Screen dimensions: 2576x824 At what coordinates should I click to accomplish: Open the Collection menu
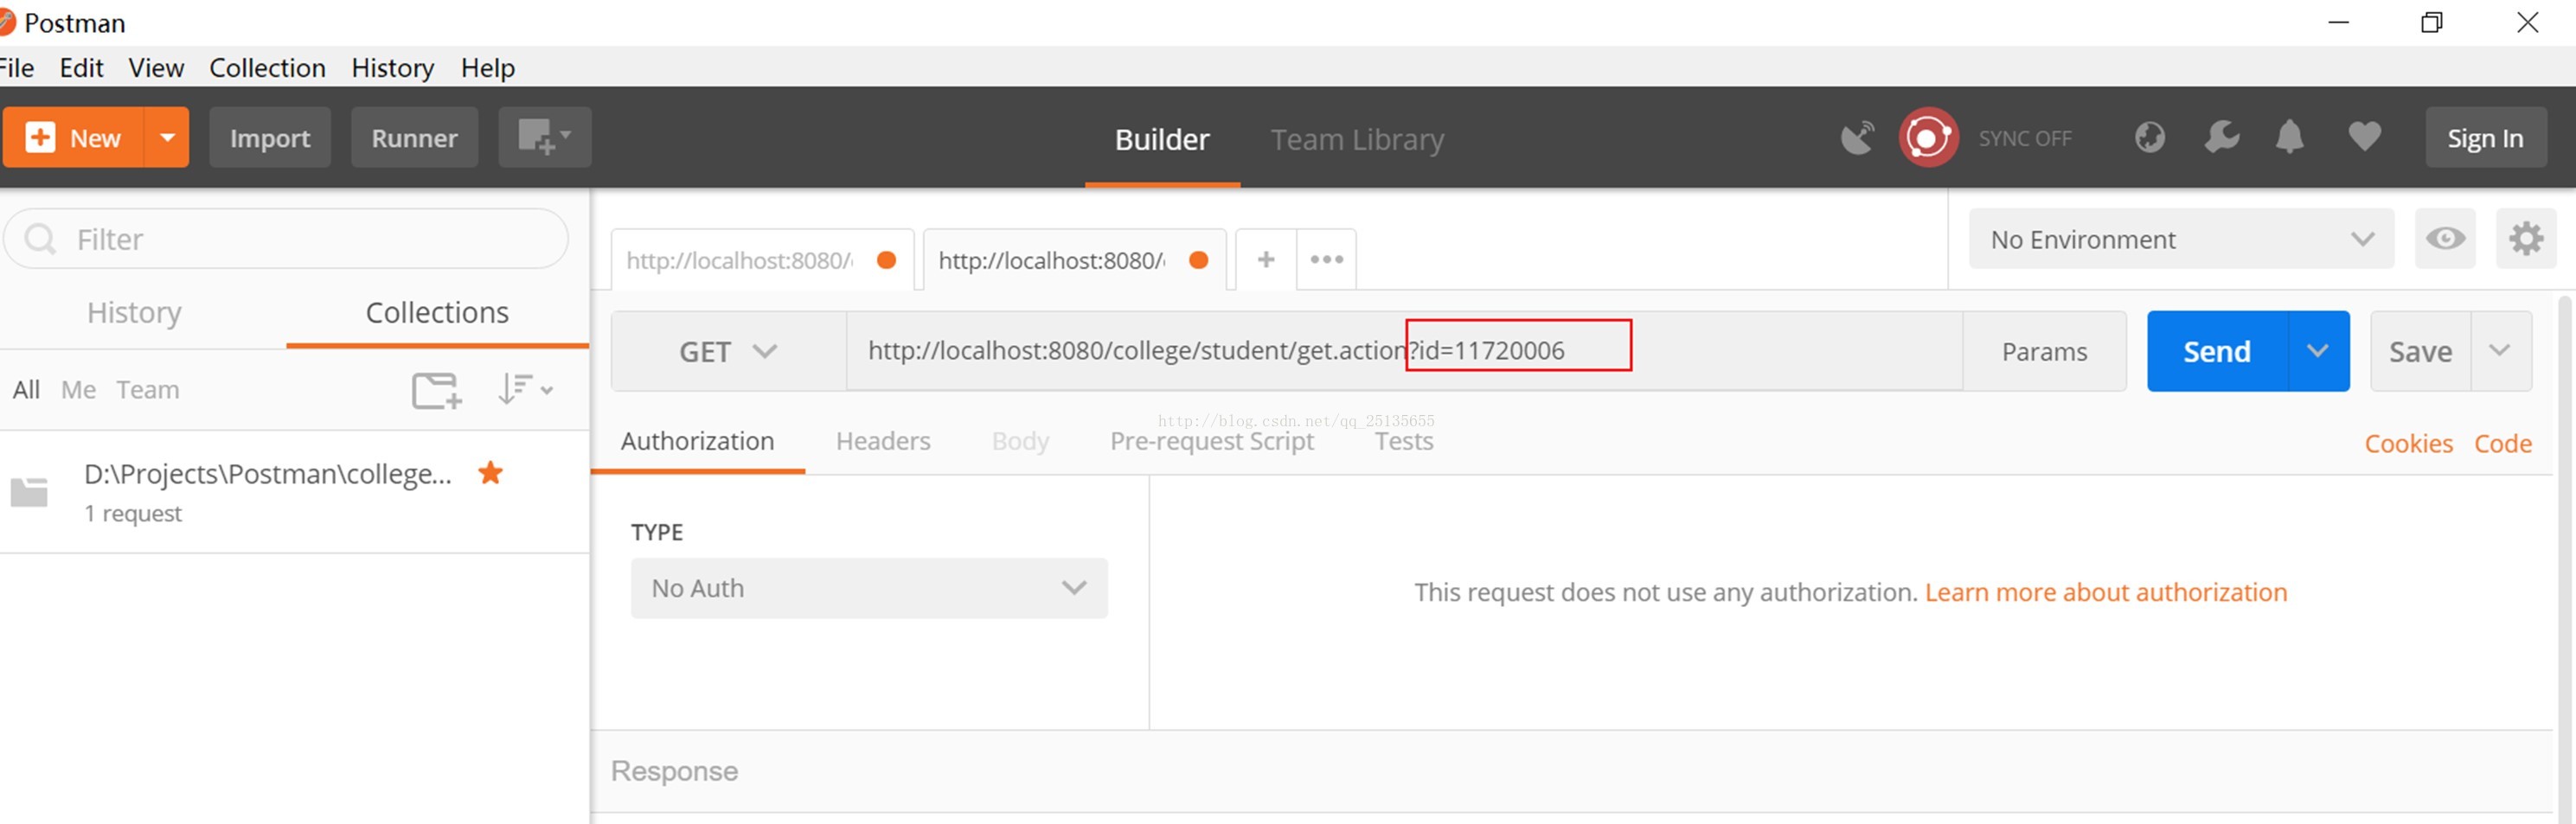pyautogui.click(x=267, y=68)
